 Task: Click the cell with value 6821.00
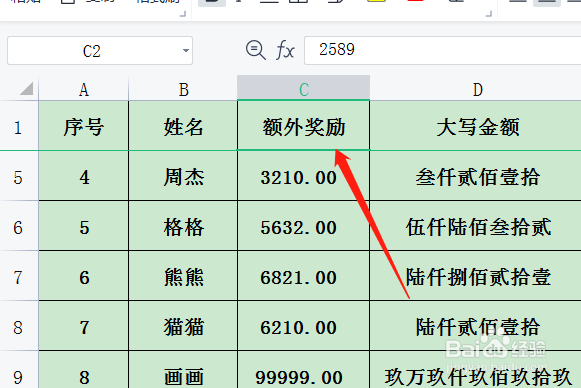pyautogui.click(x=303, y=276)
